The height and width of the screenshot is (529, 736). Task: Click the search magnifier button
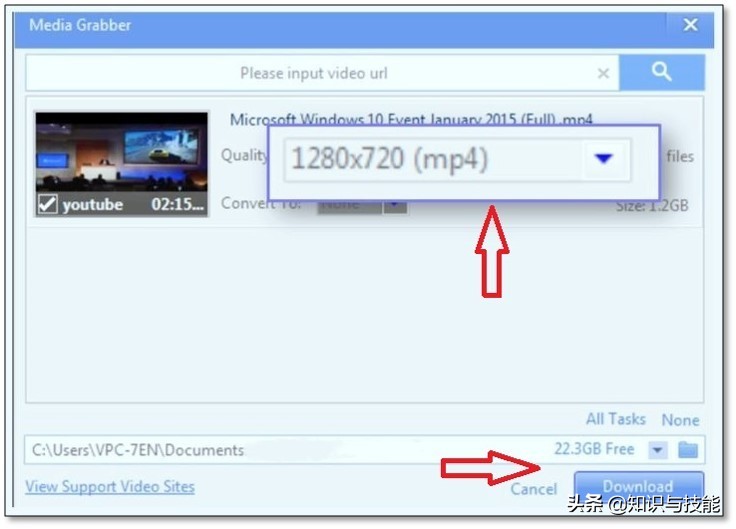(662, 72)
